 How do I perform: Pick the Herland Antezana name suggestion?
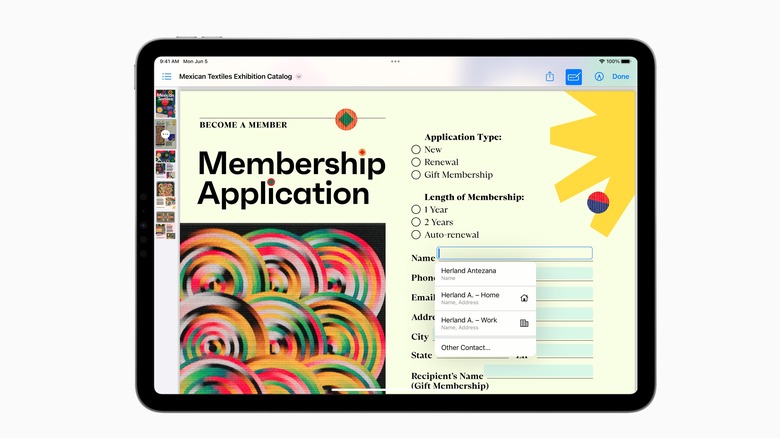pyautogui.click(x=485, y=274)
